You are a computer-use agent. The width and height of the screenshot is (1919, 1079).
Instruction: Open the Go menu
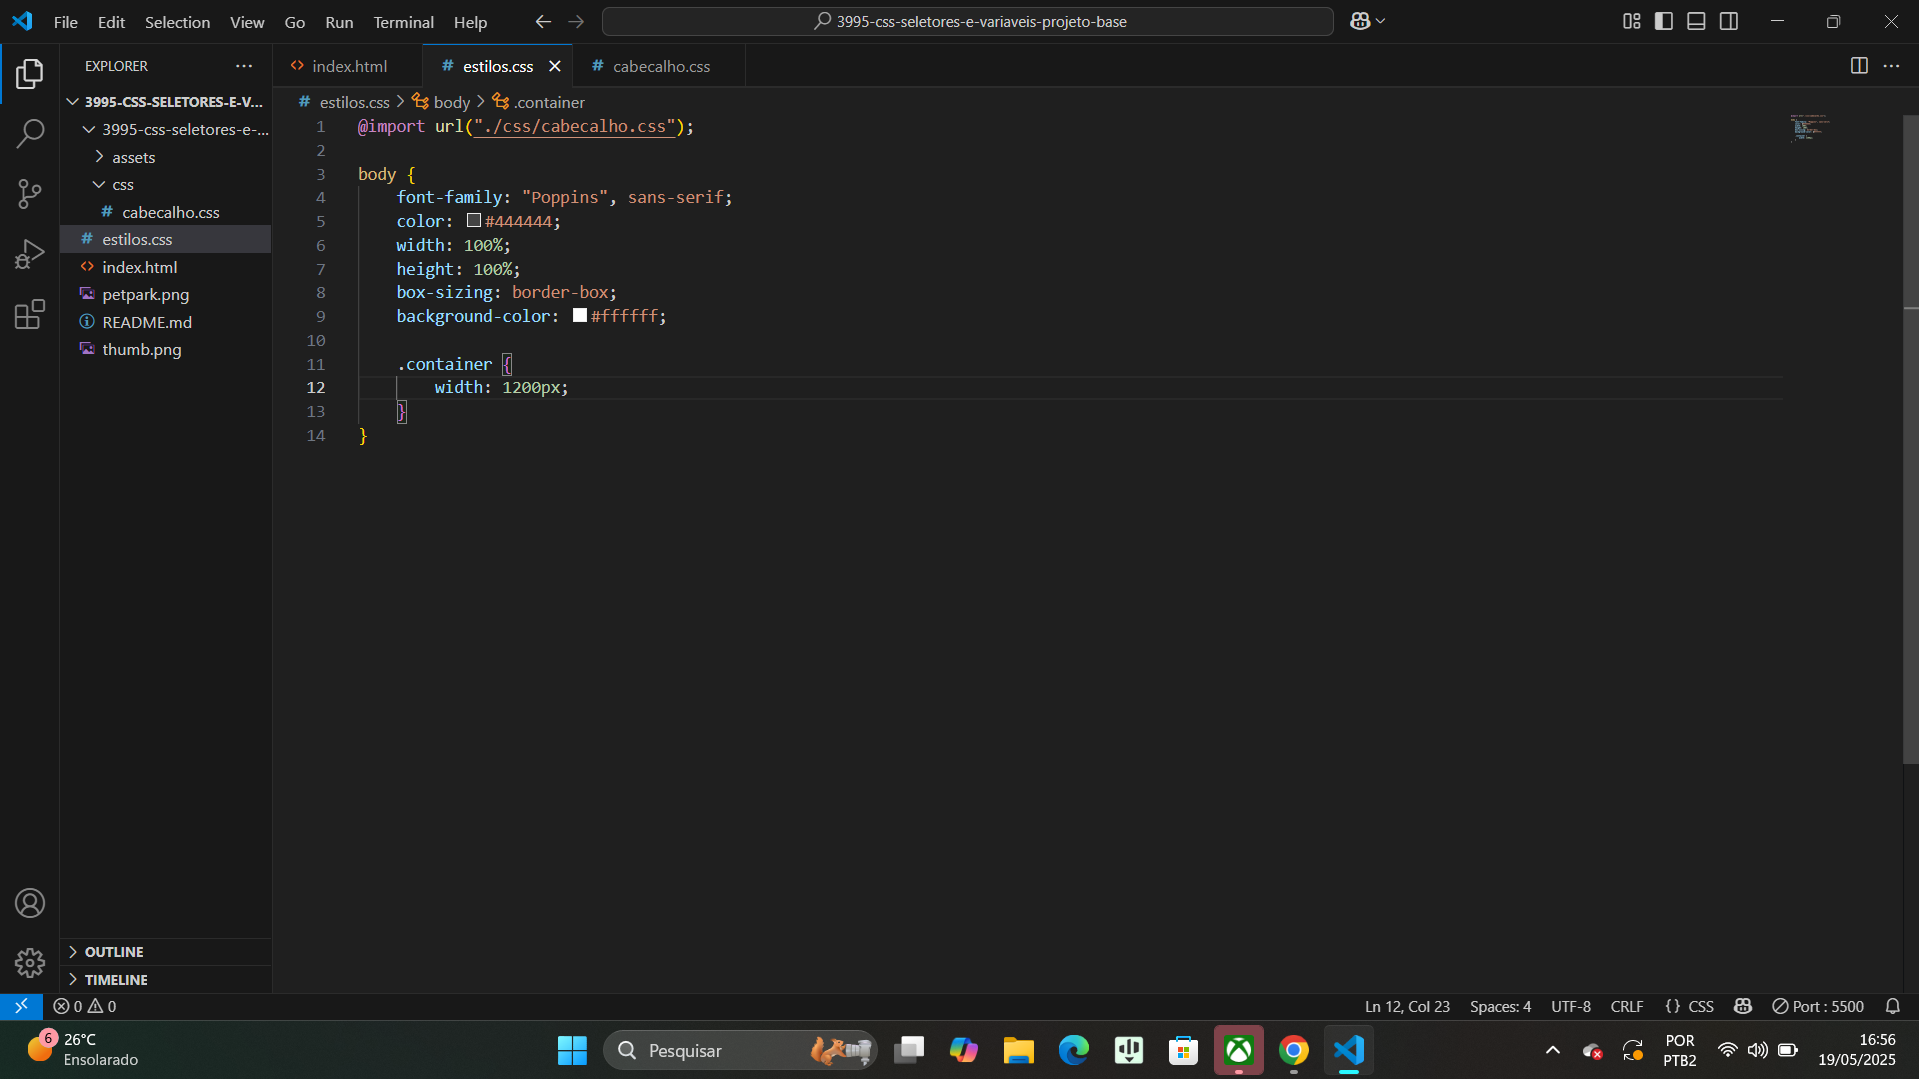[295, 22]
